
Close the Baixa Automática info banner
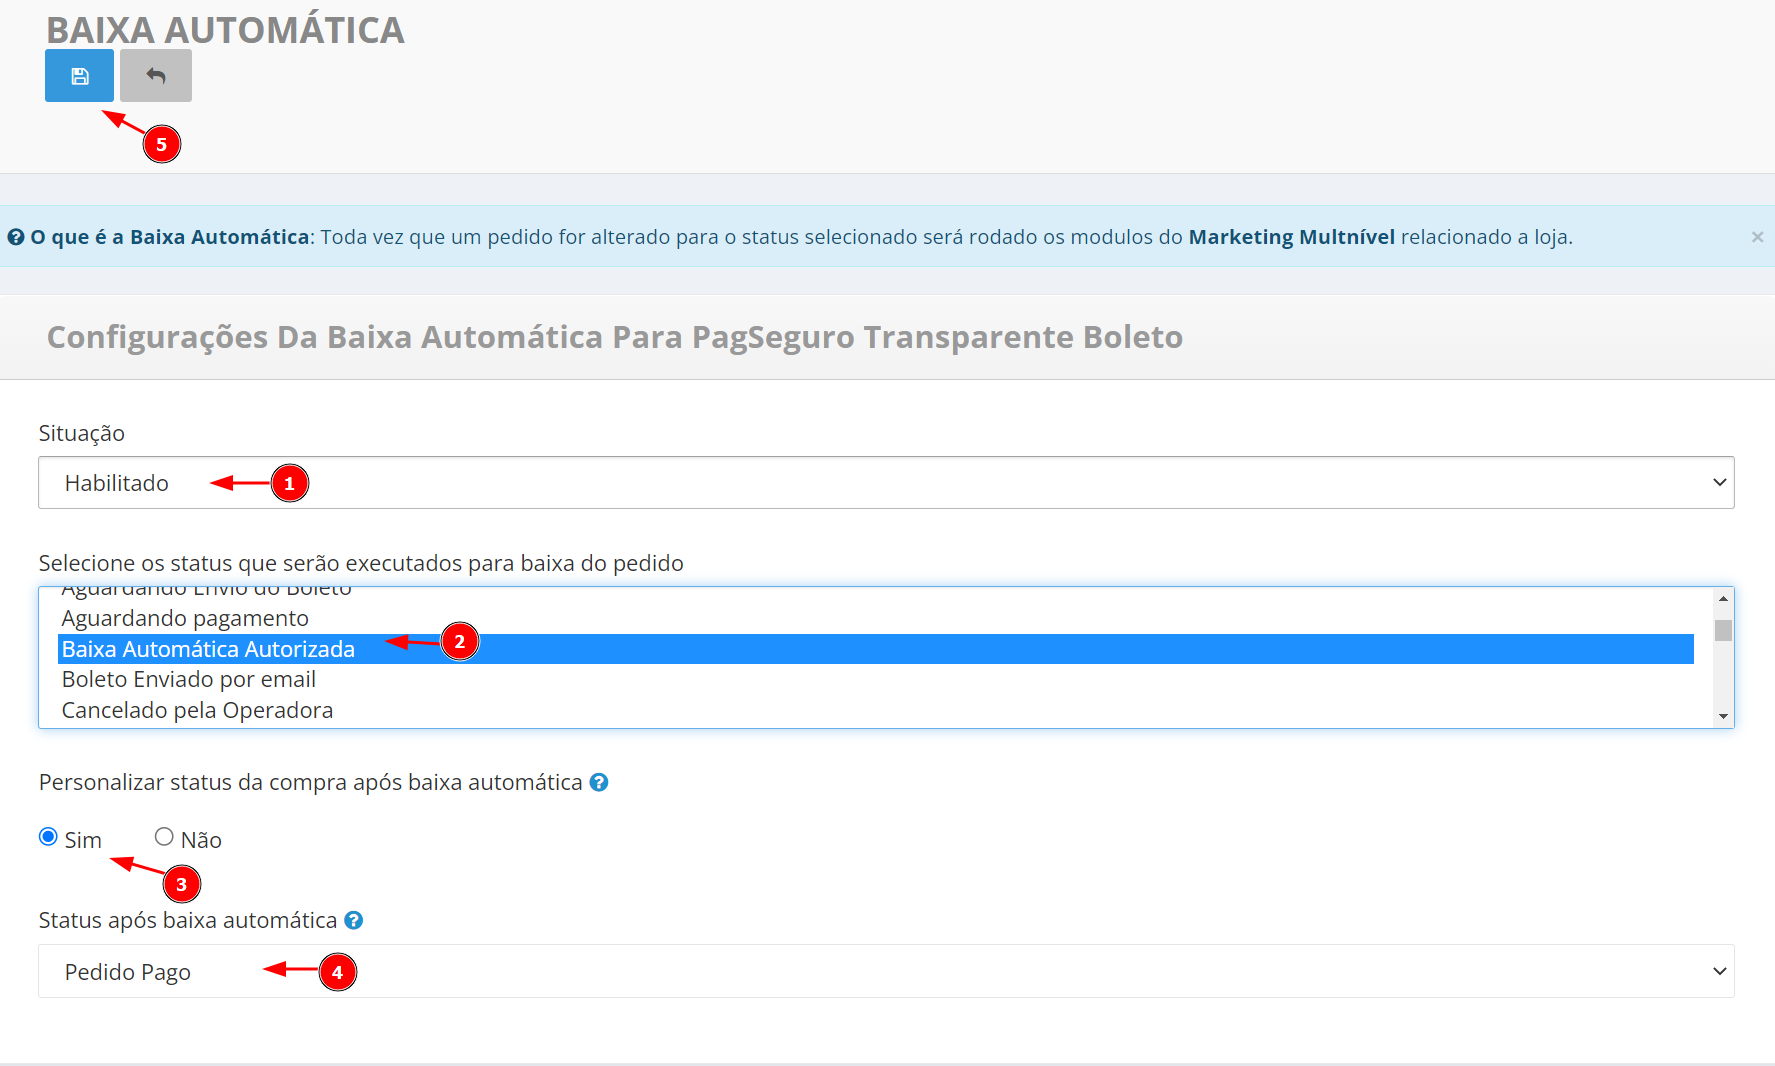pyautogui.click(x=1757, y=237)
